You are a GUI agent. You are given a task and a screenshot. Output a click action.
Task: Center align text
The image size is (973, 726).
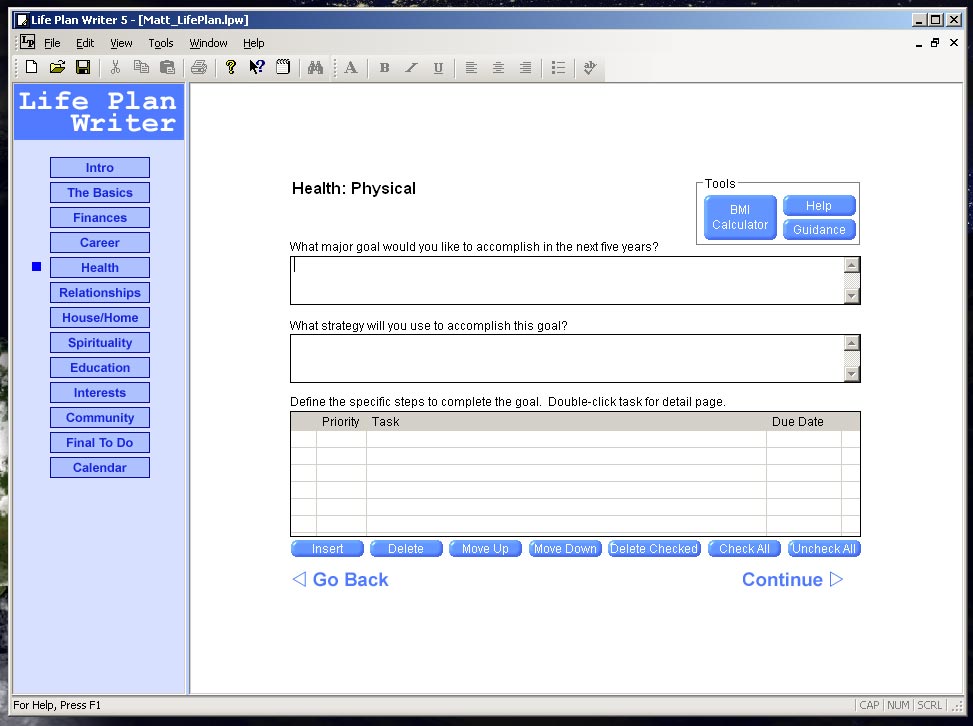click(498, 68)
